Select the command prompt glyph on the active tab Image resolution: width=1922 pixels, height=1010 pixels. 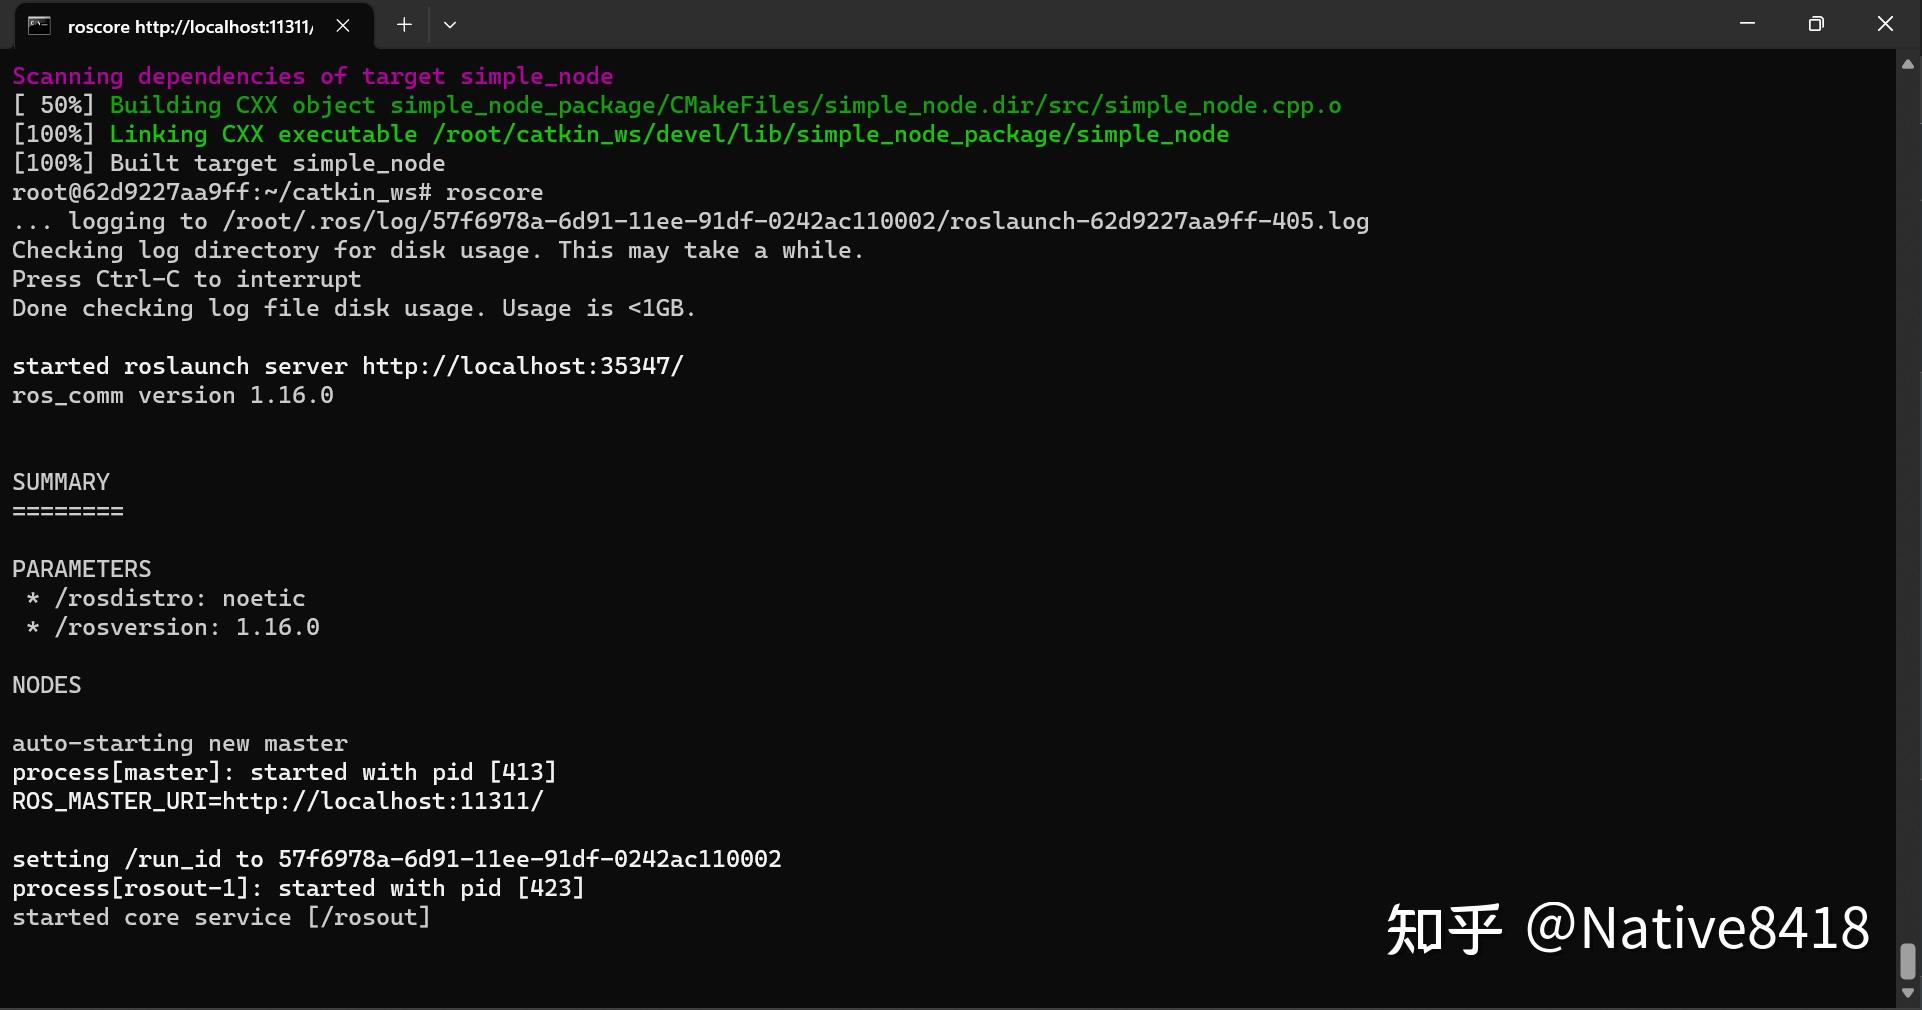(40, 26)
